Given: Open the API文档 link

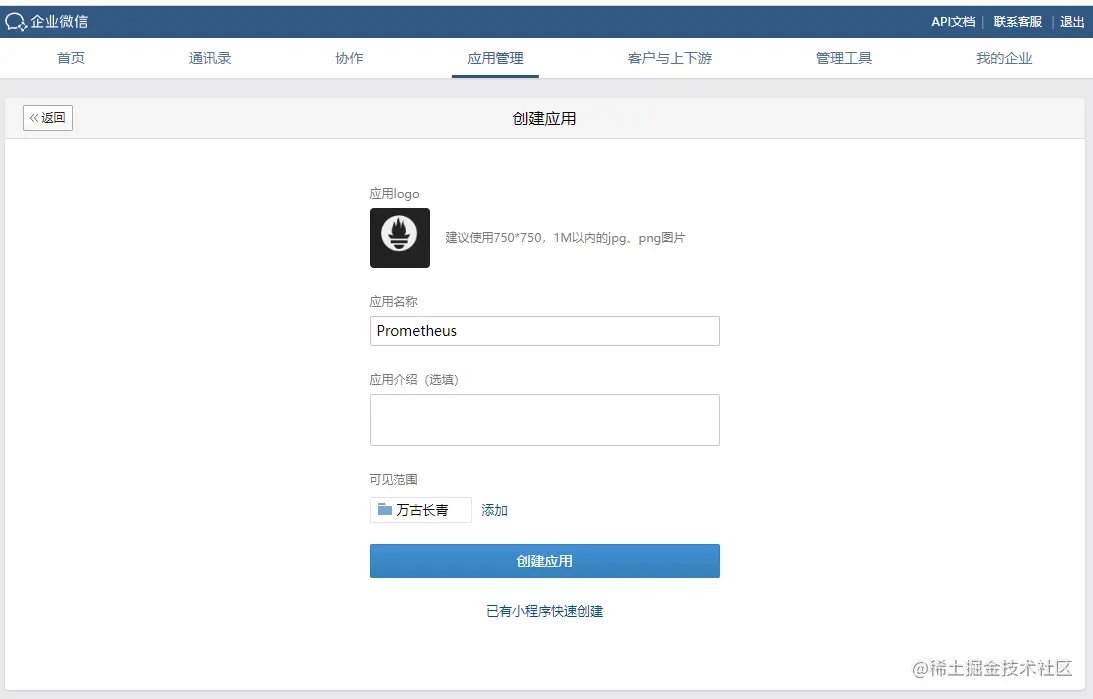Looking at the screenshot, I should (953, 22).
